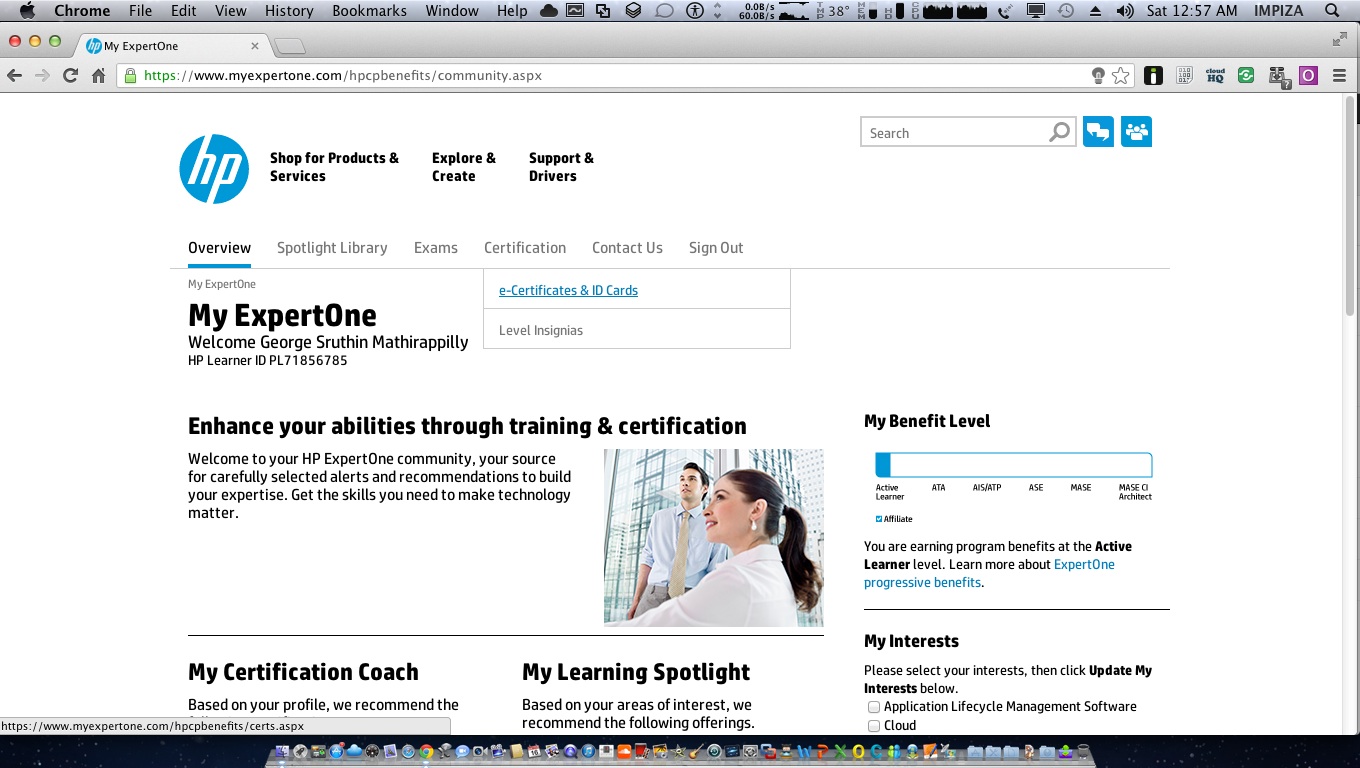Image resolution: width=1360 pixels, height=768 pixels.
Task: Click the green sync extension icon
Action: [x=1246, y=75]
